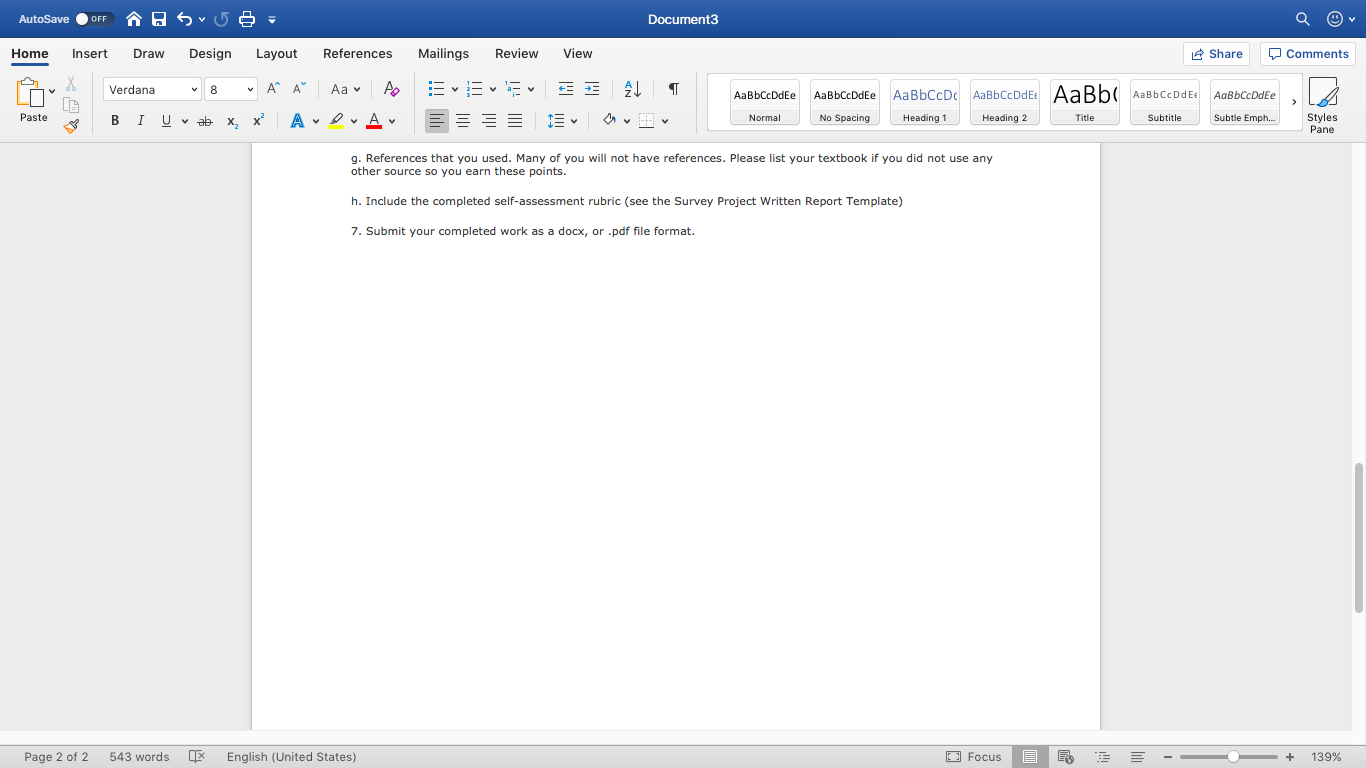Screen dimensions: 1366x768
Task: Switch to Web Layout view
Action: [x=1065, y=757]
